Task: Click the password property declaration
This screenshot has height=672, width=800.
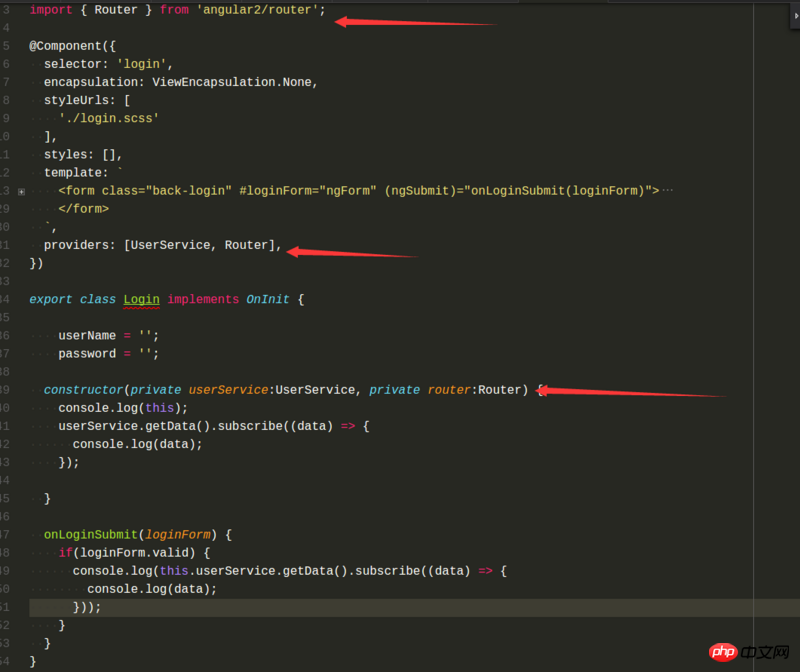Action: click(87, 353)
